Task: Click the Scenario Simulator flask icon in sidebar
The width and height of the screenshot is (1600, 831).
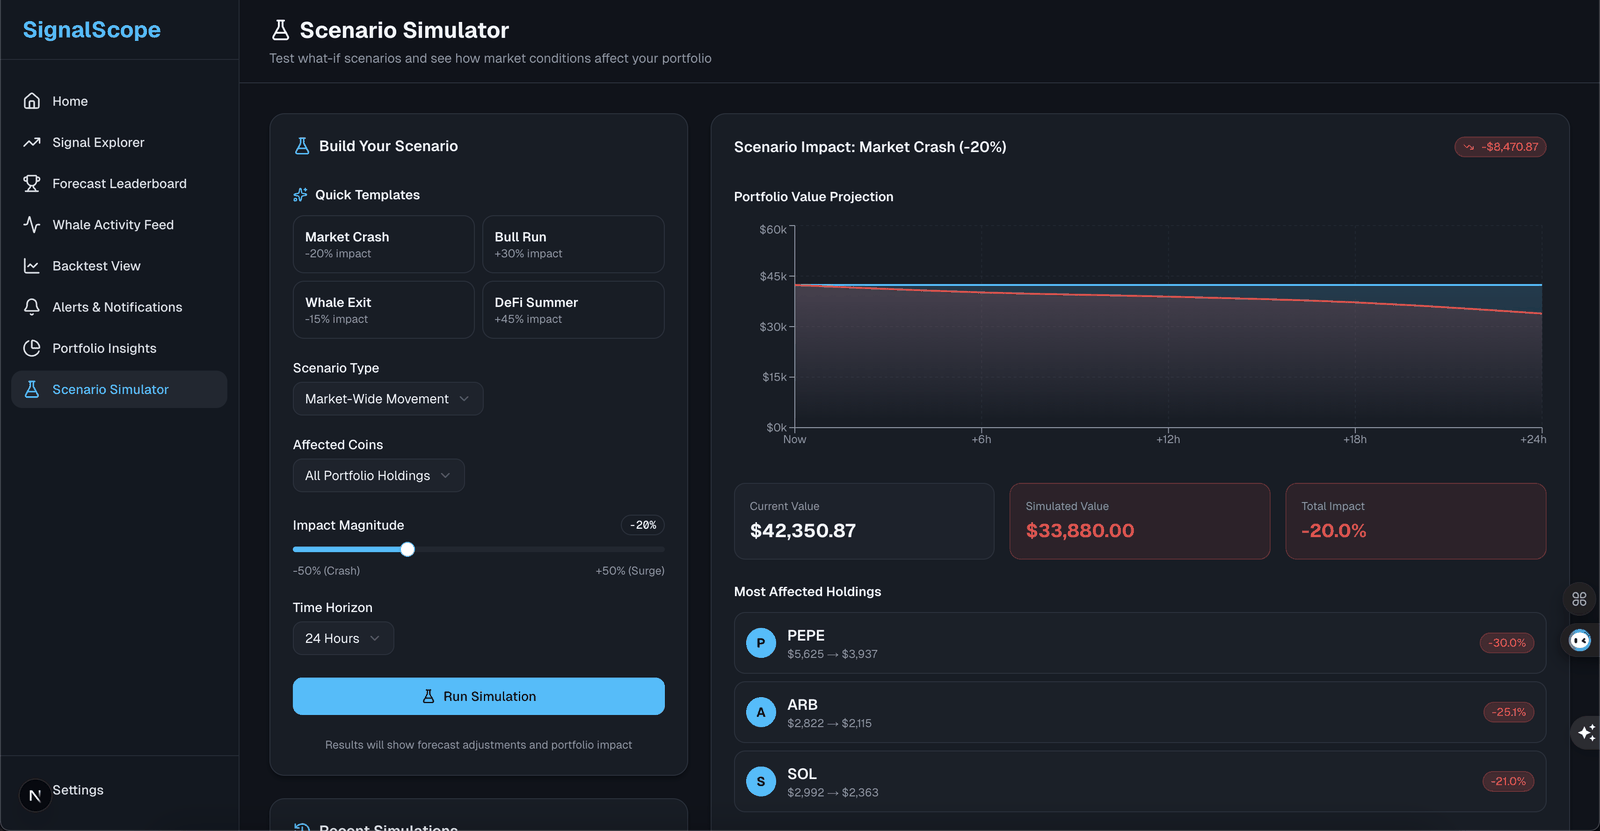Action: [x=32, y=389]
